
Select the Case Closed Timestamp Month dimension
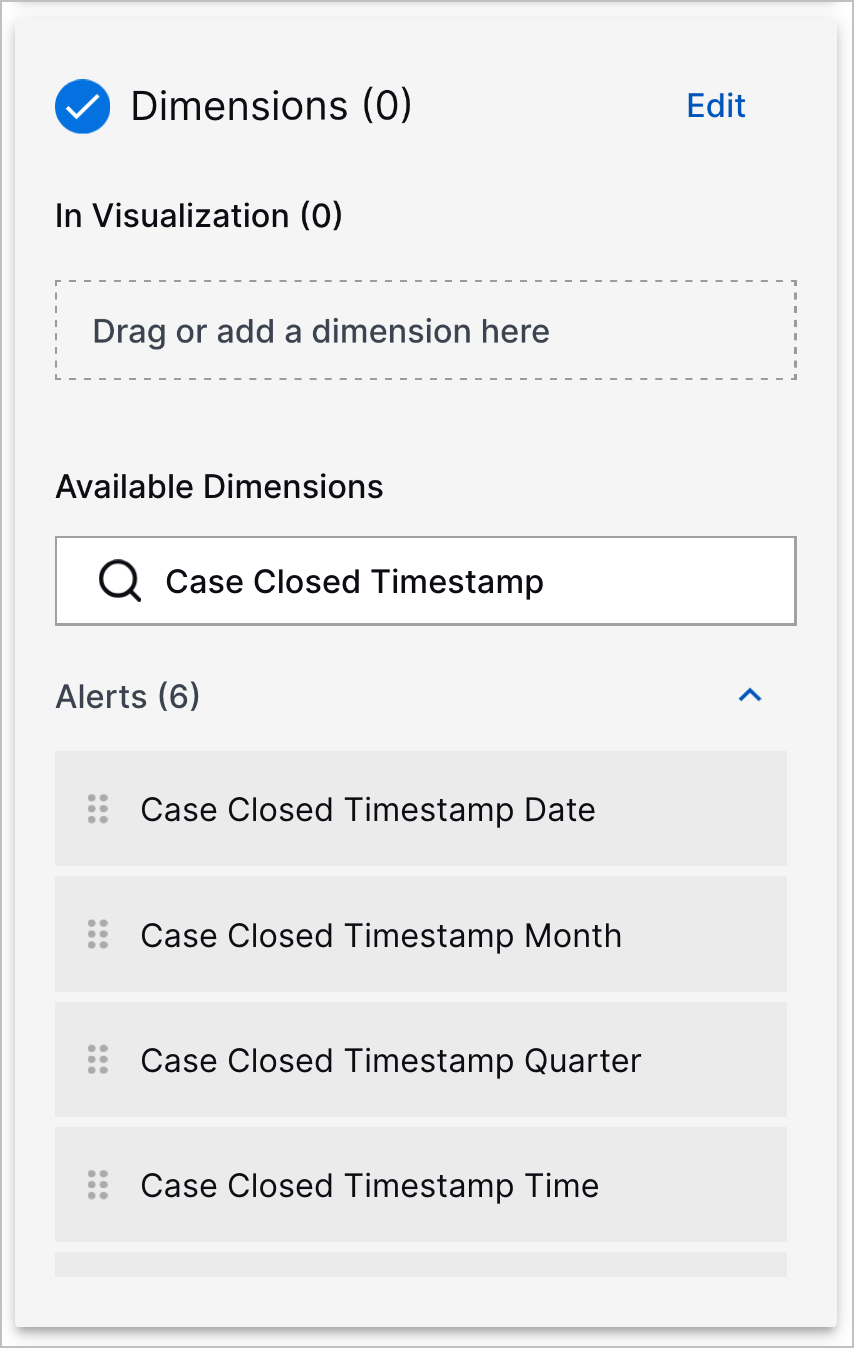[381, 935]
